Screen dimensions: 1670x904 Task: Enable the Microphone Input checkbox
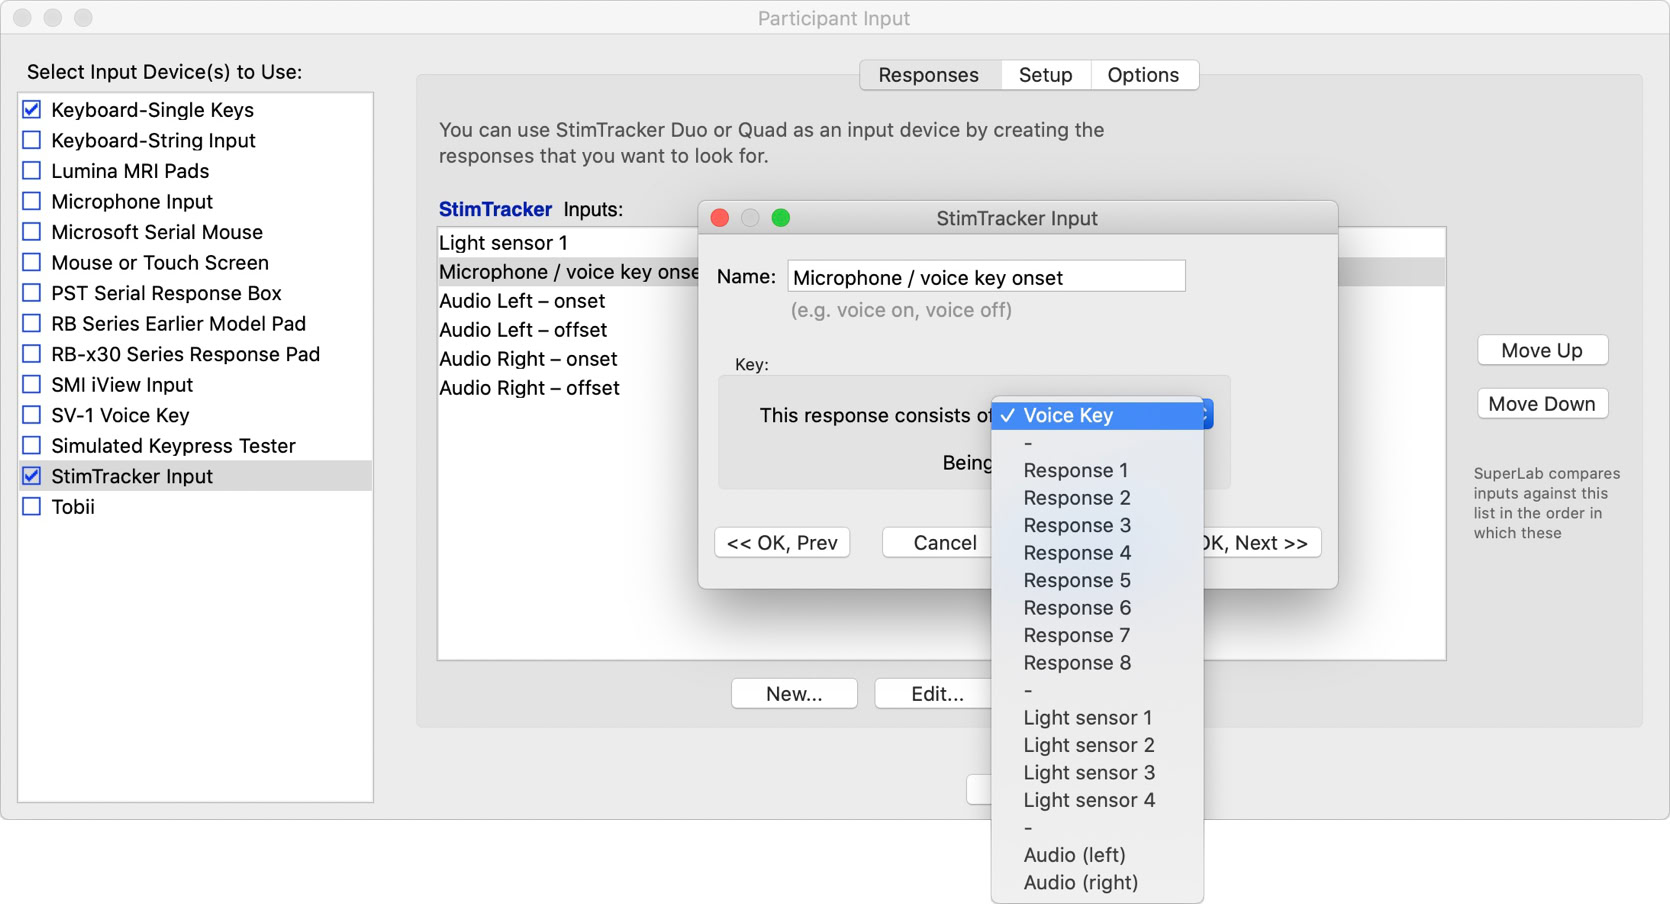pos(32,202)
